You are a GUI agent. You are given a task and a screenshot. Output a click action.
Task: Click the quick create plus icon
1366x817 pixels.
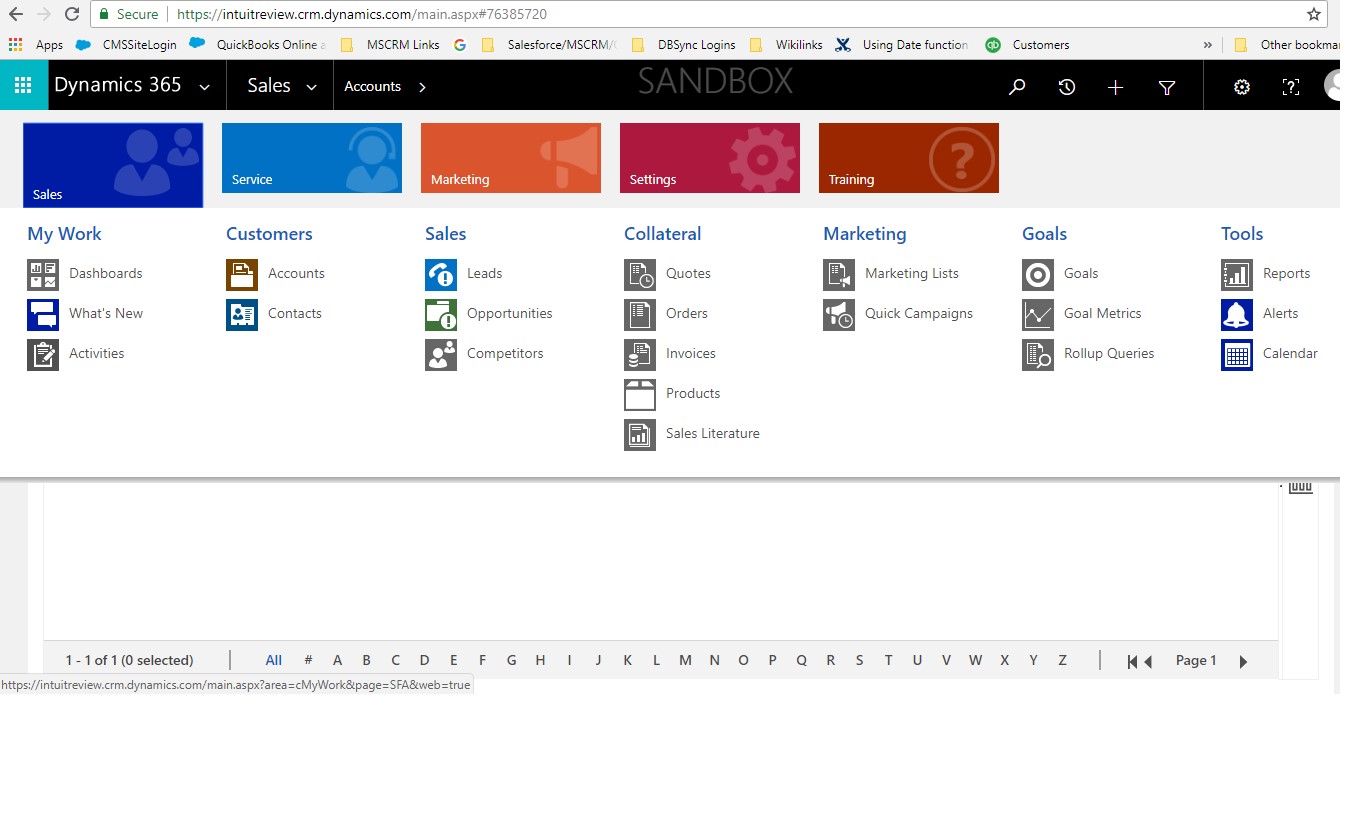[x=1116, y=87]
